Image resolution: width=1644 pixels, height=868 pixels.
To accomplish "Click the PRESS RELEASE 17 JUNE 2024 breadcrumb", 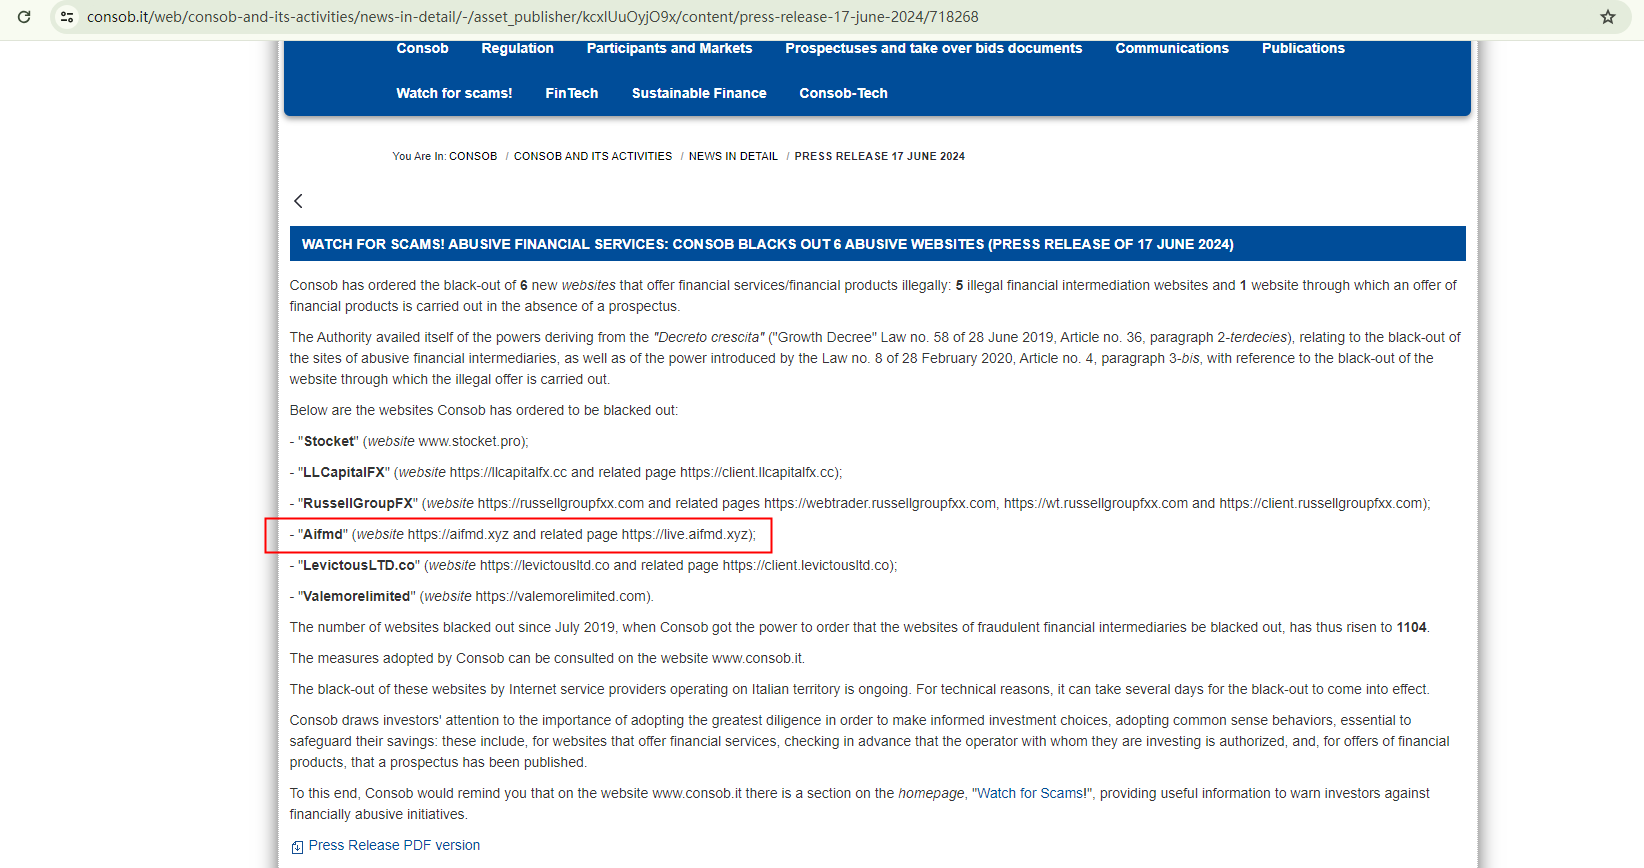I will click(880, 156).
